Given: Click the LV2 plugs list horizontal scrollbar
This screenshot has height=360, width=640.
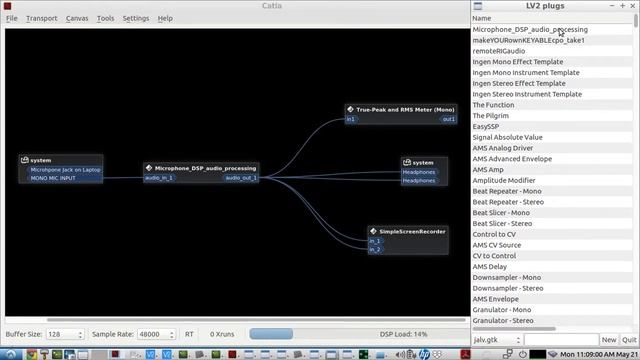Looking at the screenshot, I should click(x=514, y=329).
